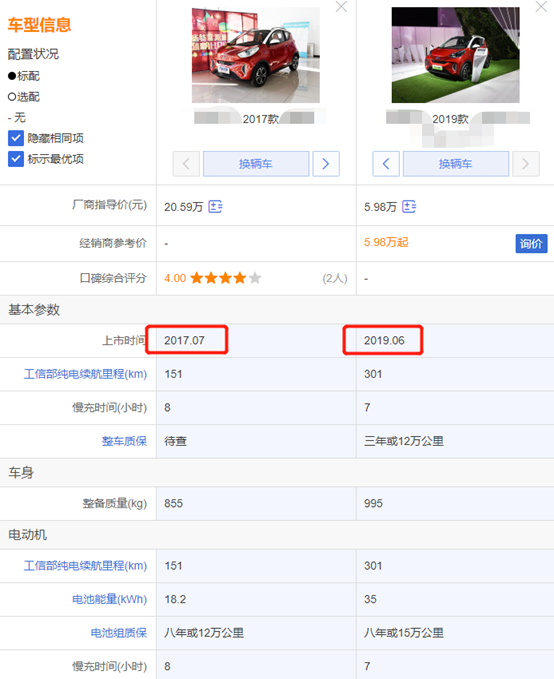Show previous car for the 2019款 column

tap(386, 164)
